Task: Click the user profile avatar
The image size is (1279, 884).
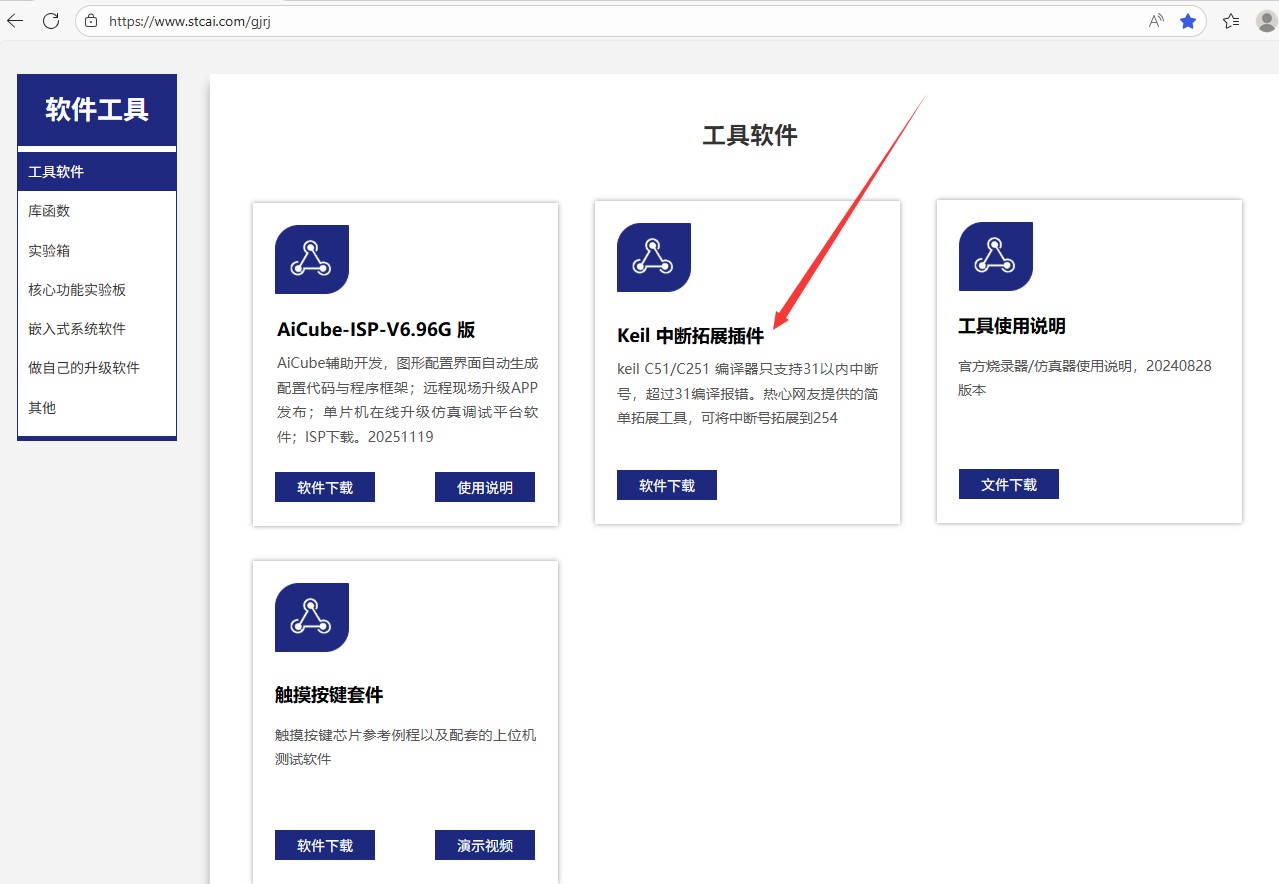Action: coord(1266,20)
